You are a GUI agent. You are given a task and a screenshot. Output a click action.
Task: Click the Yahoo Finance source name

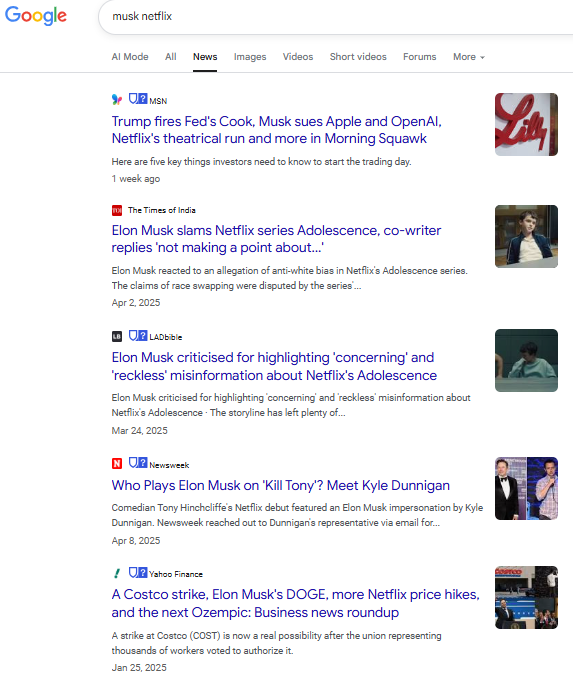pyautogui.click(x=176, y=574)
